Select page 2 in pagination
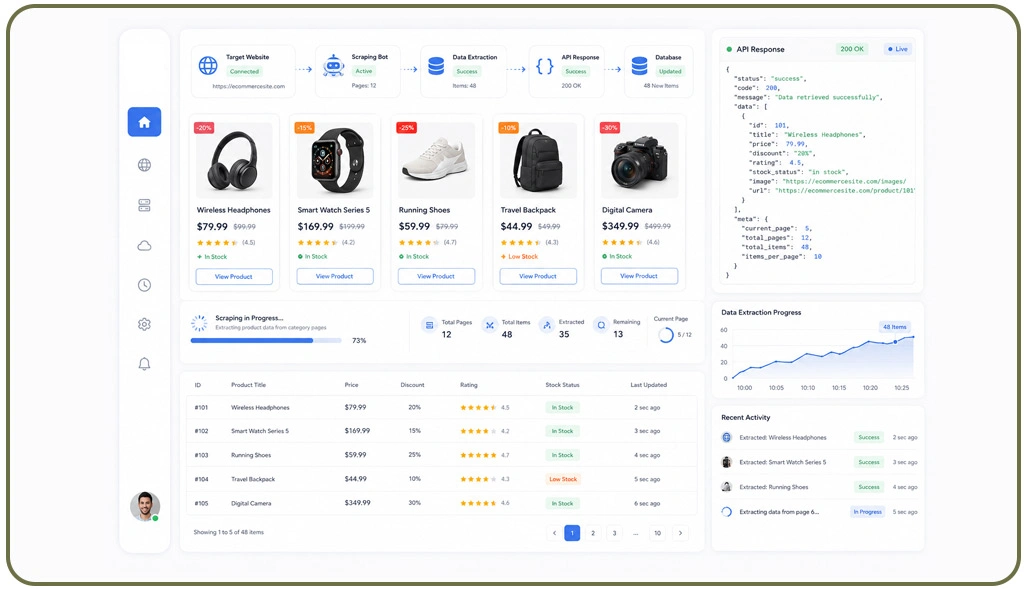The image size is (1026, 589). (593, 533)
